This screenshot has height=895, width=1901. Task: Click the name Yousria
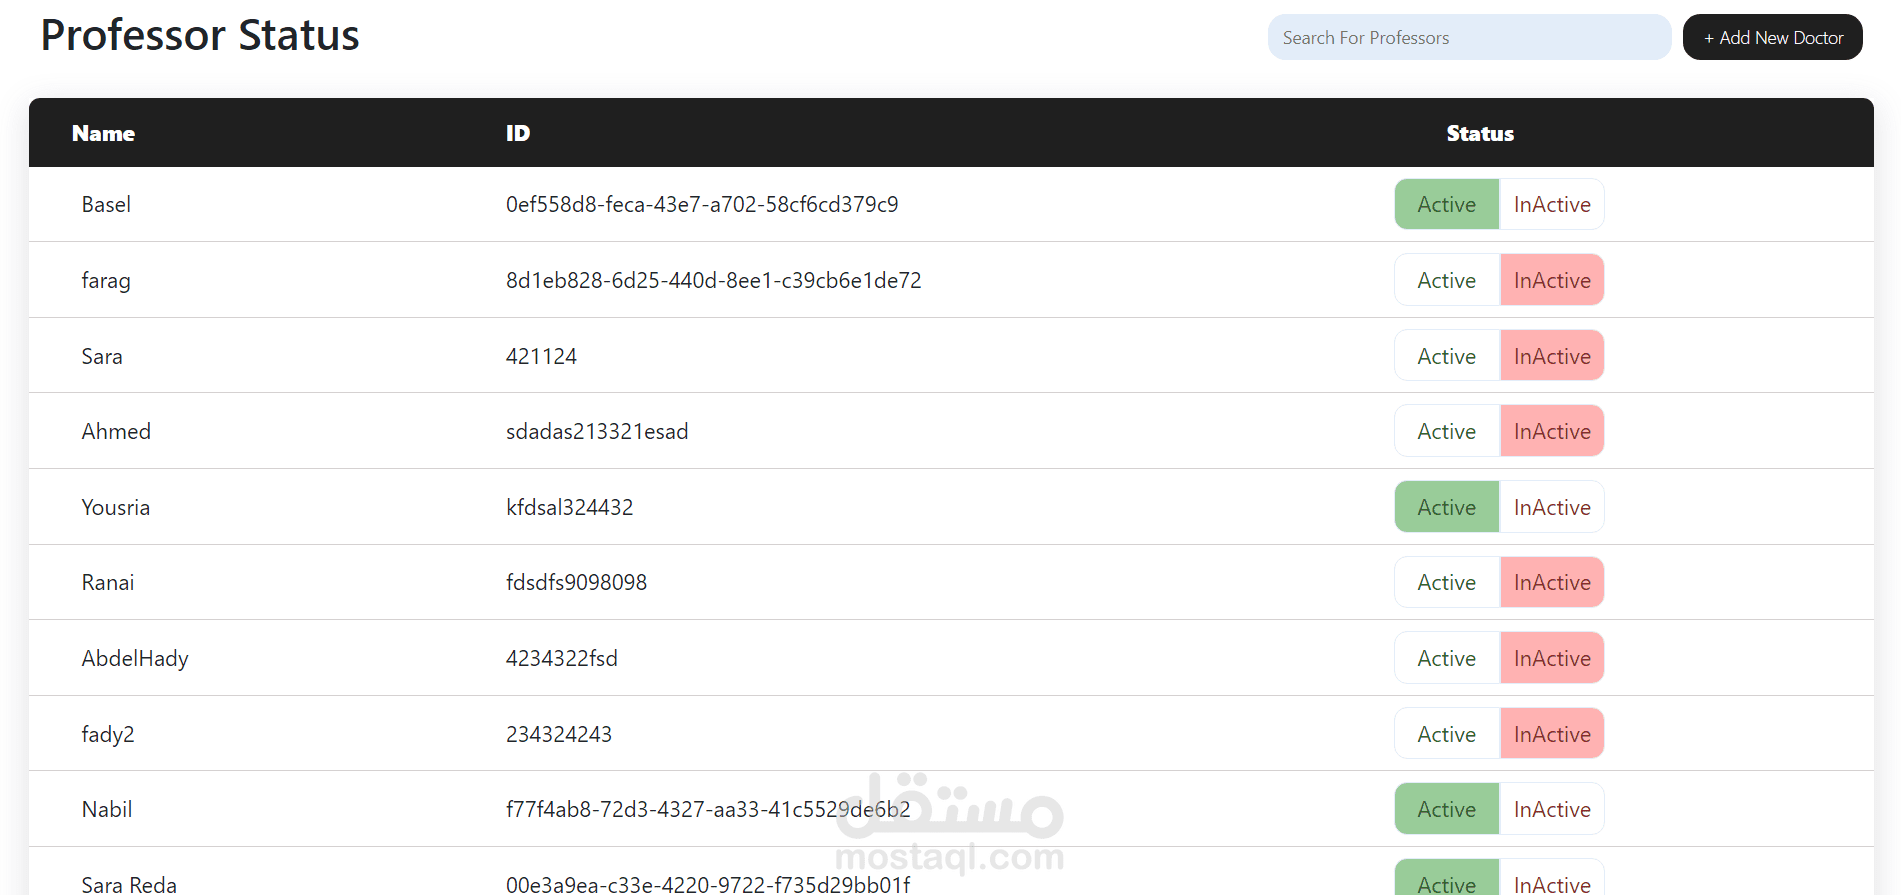116,507
